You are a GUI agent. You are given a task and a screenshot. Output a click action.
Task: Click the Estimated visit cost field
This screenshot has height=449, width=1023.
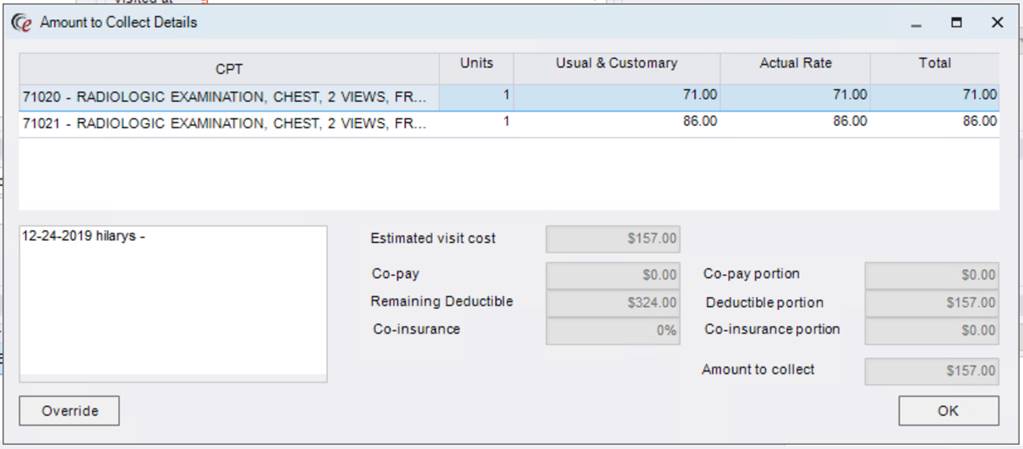click(x=613, y=239)
